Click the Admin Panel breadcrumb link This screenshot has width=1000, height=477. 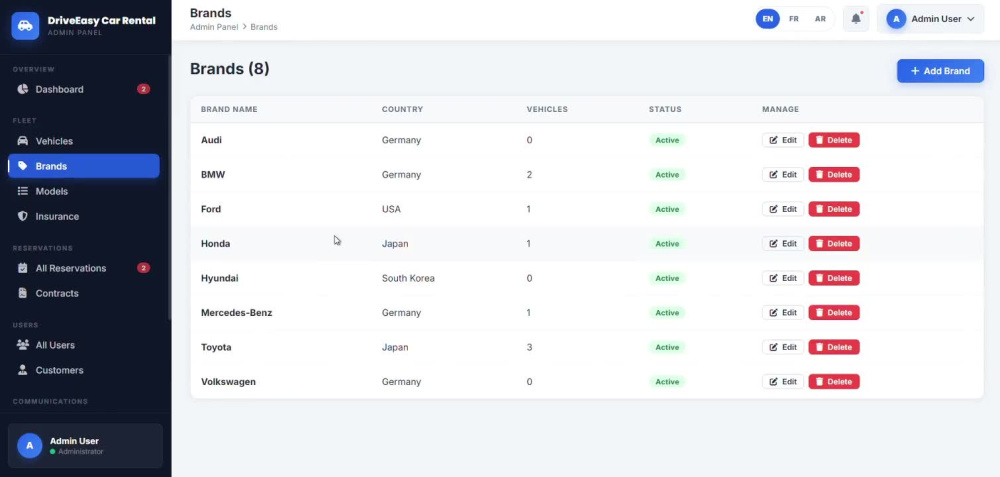(x=214, y=27)
